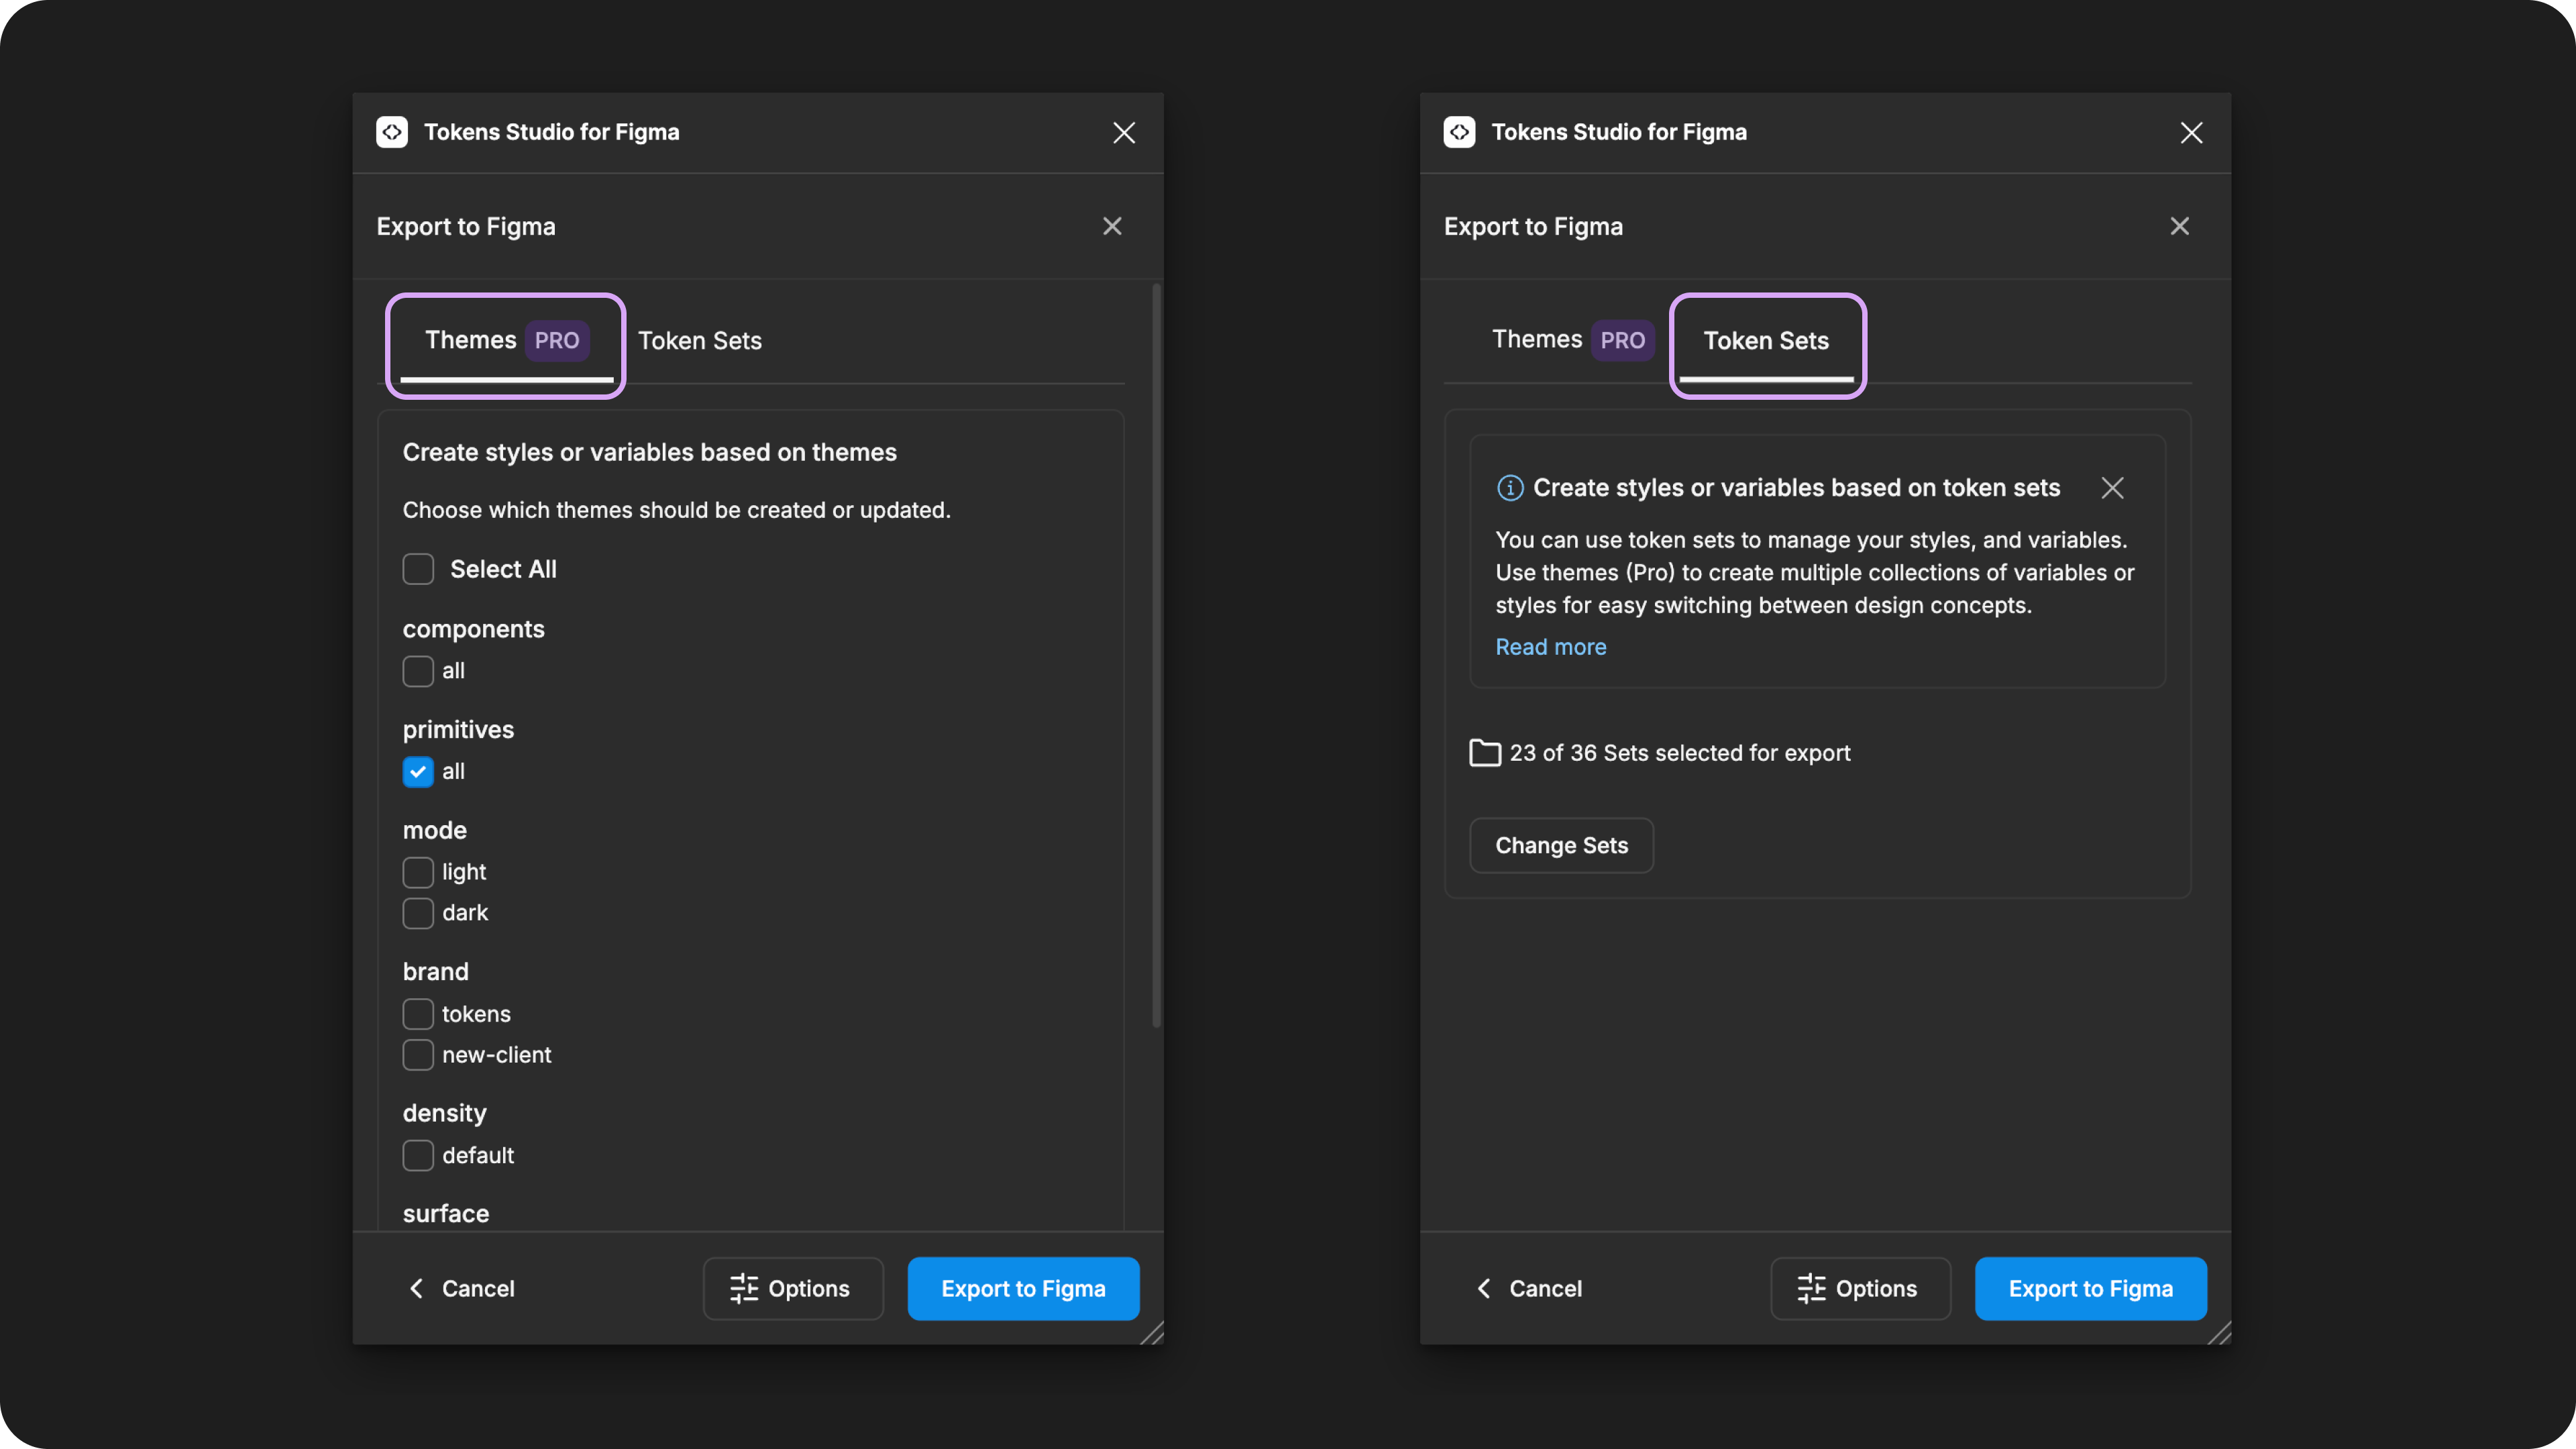Dismiss the token sets info banner

2112,488
